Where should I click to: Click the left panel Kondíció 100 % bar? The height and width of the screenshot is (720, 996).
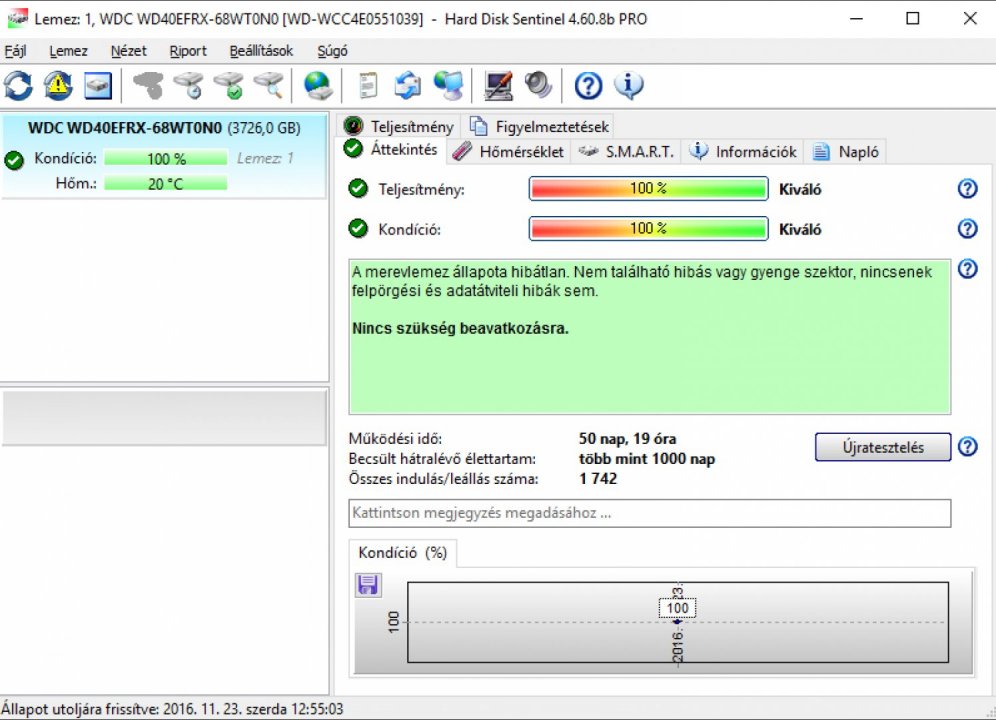(x=166, y=158)
